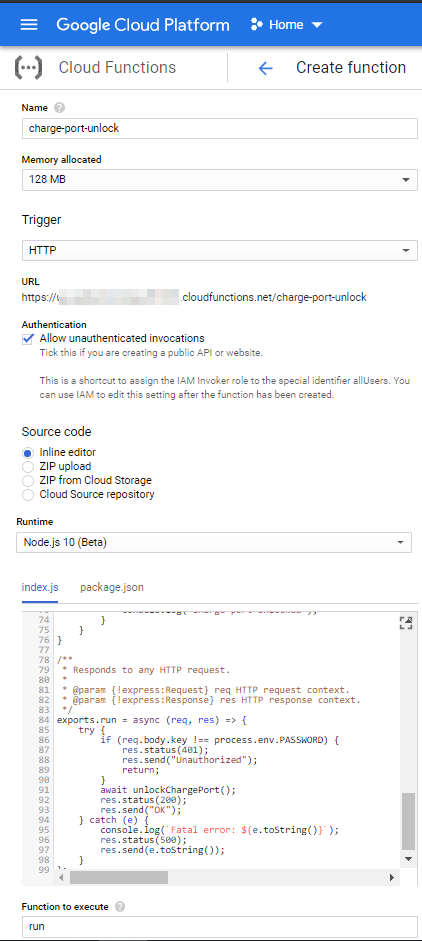Select ZIP from Cloud Storage option

point(28,481)
